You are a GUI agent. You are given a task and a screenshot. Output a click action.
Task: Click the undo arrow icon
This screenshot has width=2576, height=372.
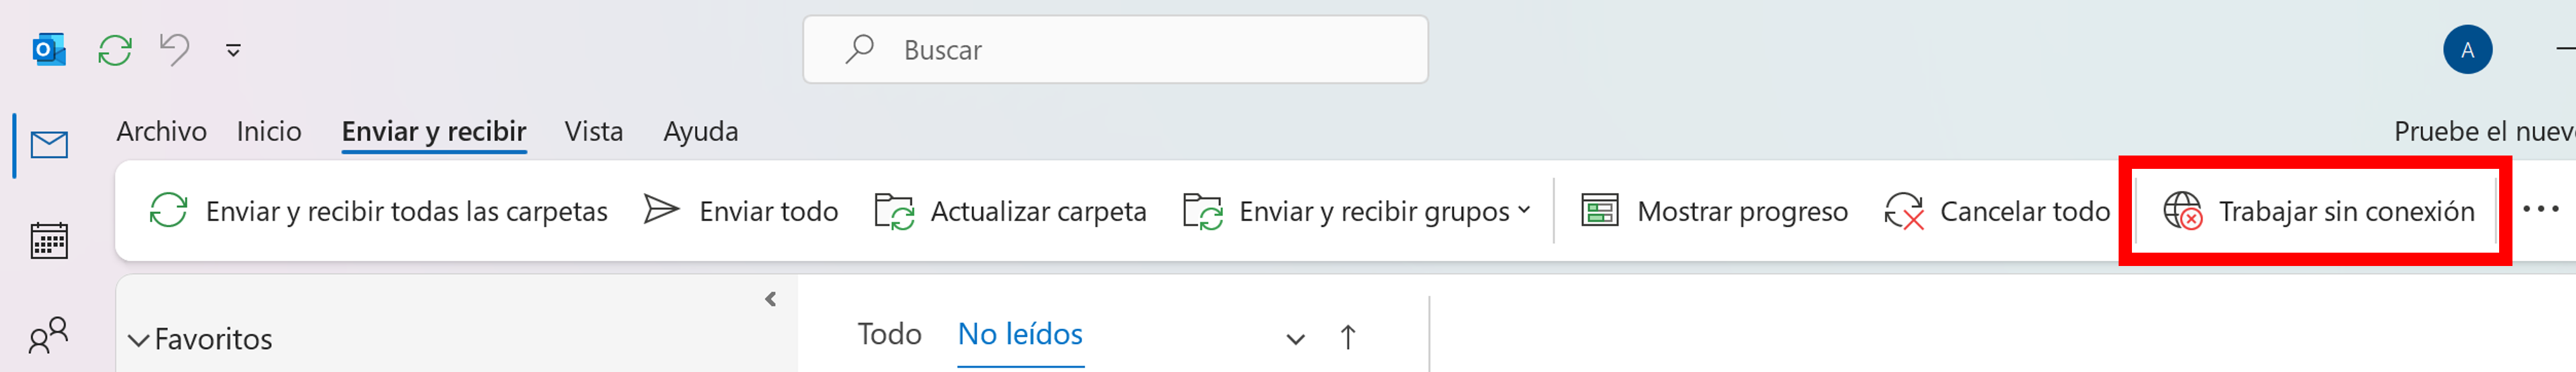click(x=174, y=49)
